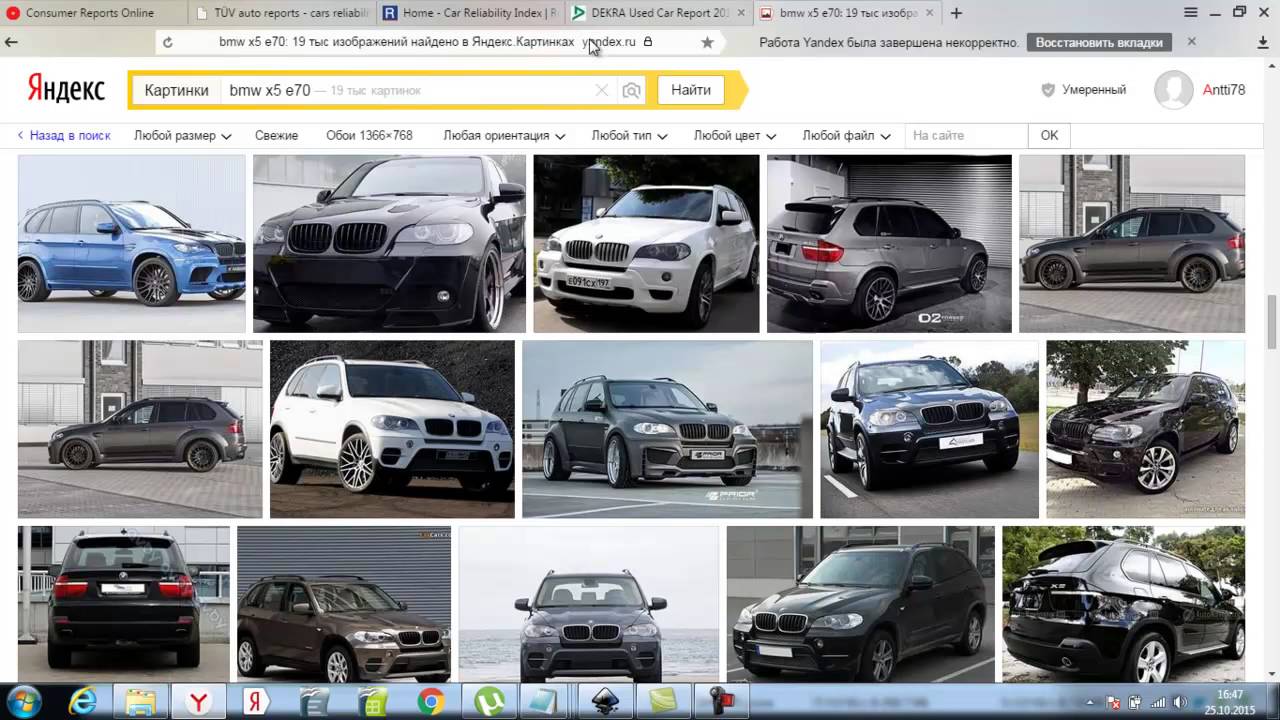The width and height of the screenshot is (1280, 720).
Task: Bookmark page with the star icon
Action: [x=707, y=42]
